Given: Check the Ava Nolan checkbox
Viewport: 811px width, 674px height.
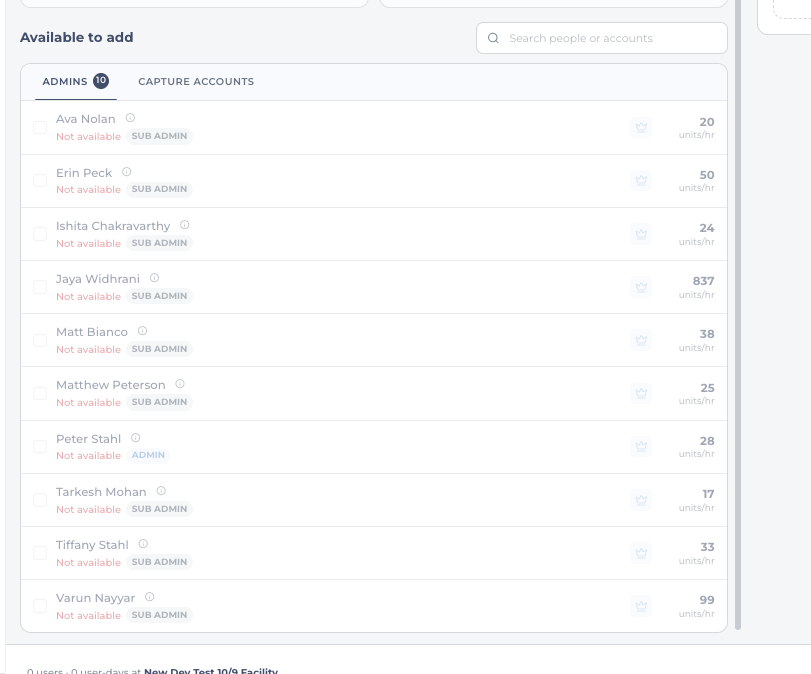Looking at the screenshot, I should tap(40, 127).
